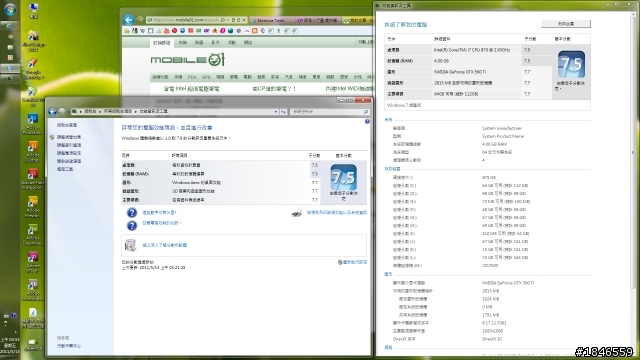Launch Adobe Soundbooth from the desktop

point(33,290)
